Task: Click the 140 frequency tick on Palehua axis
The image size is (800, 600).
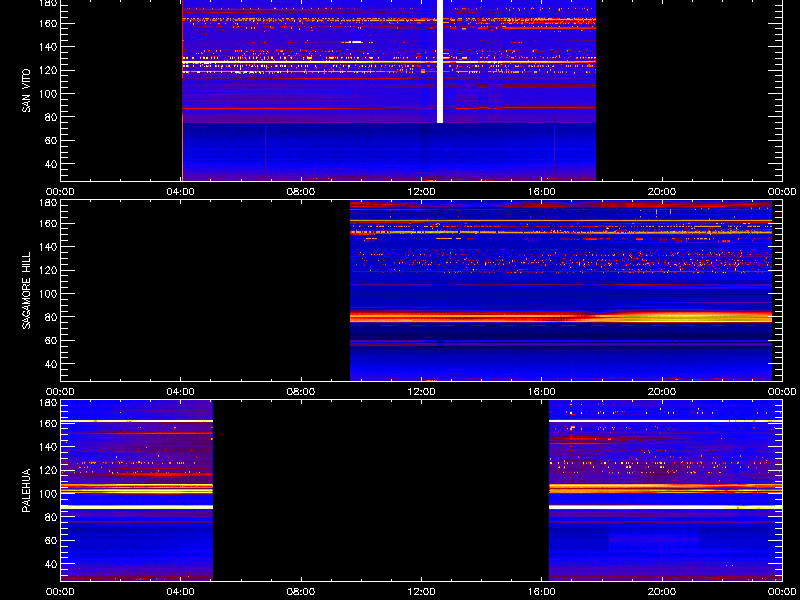Action: click(49, 447)
